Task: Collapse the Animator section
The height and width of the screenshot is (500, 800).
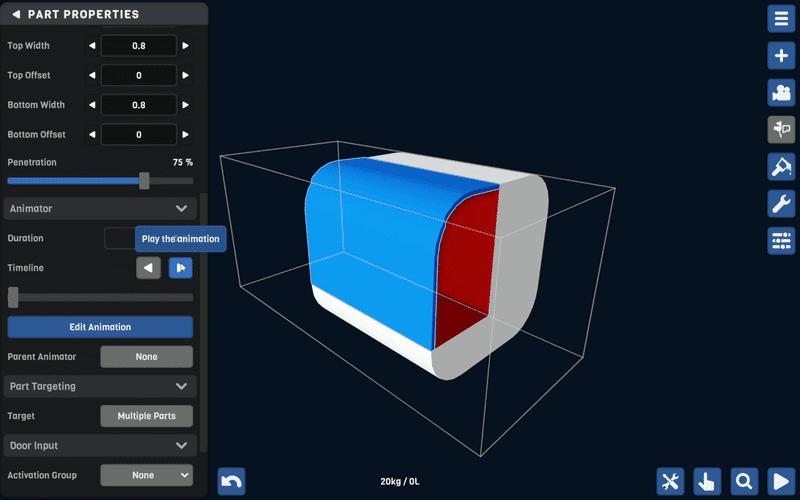Action: (x=100, y=209)
